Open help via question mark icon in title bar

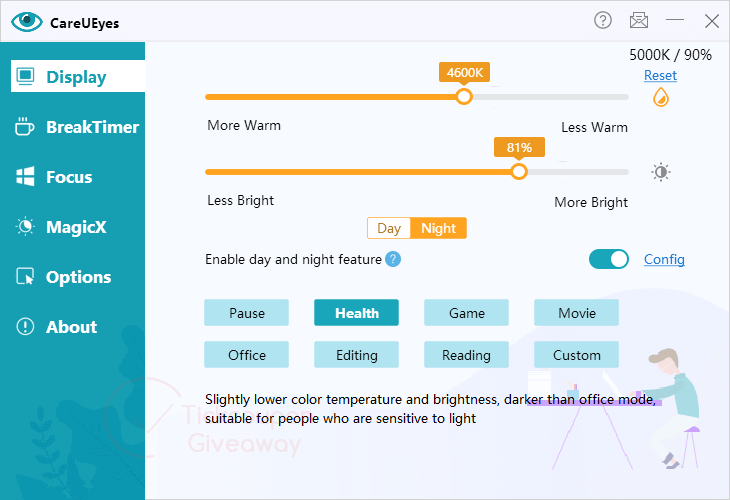(603, 20)
